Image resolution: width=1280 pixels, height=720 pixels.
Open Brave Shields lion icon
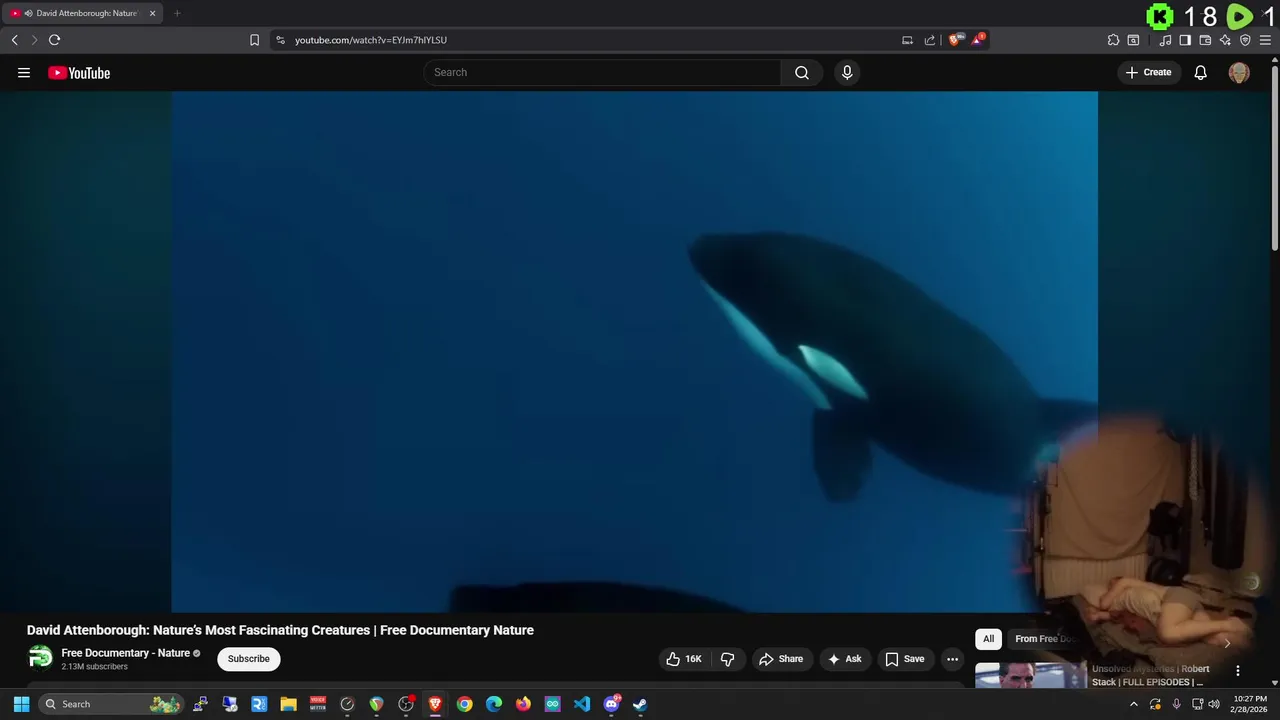[x=955, y=40]
